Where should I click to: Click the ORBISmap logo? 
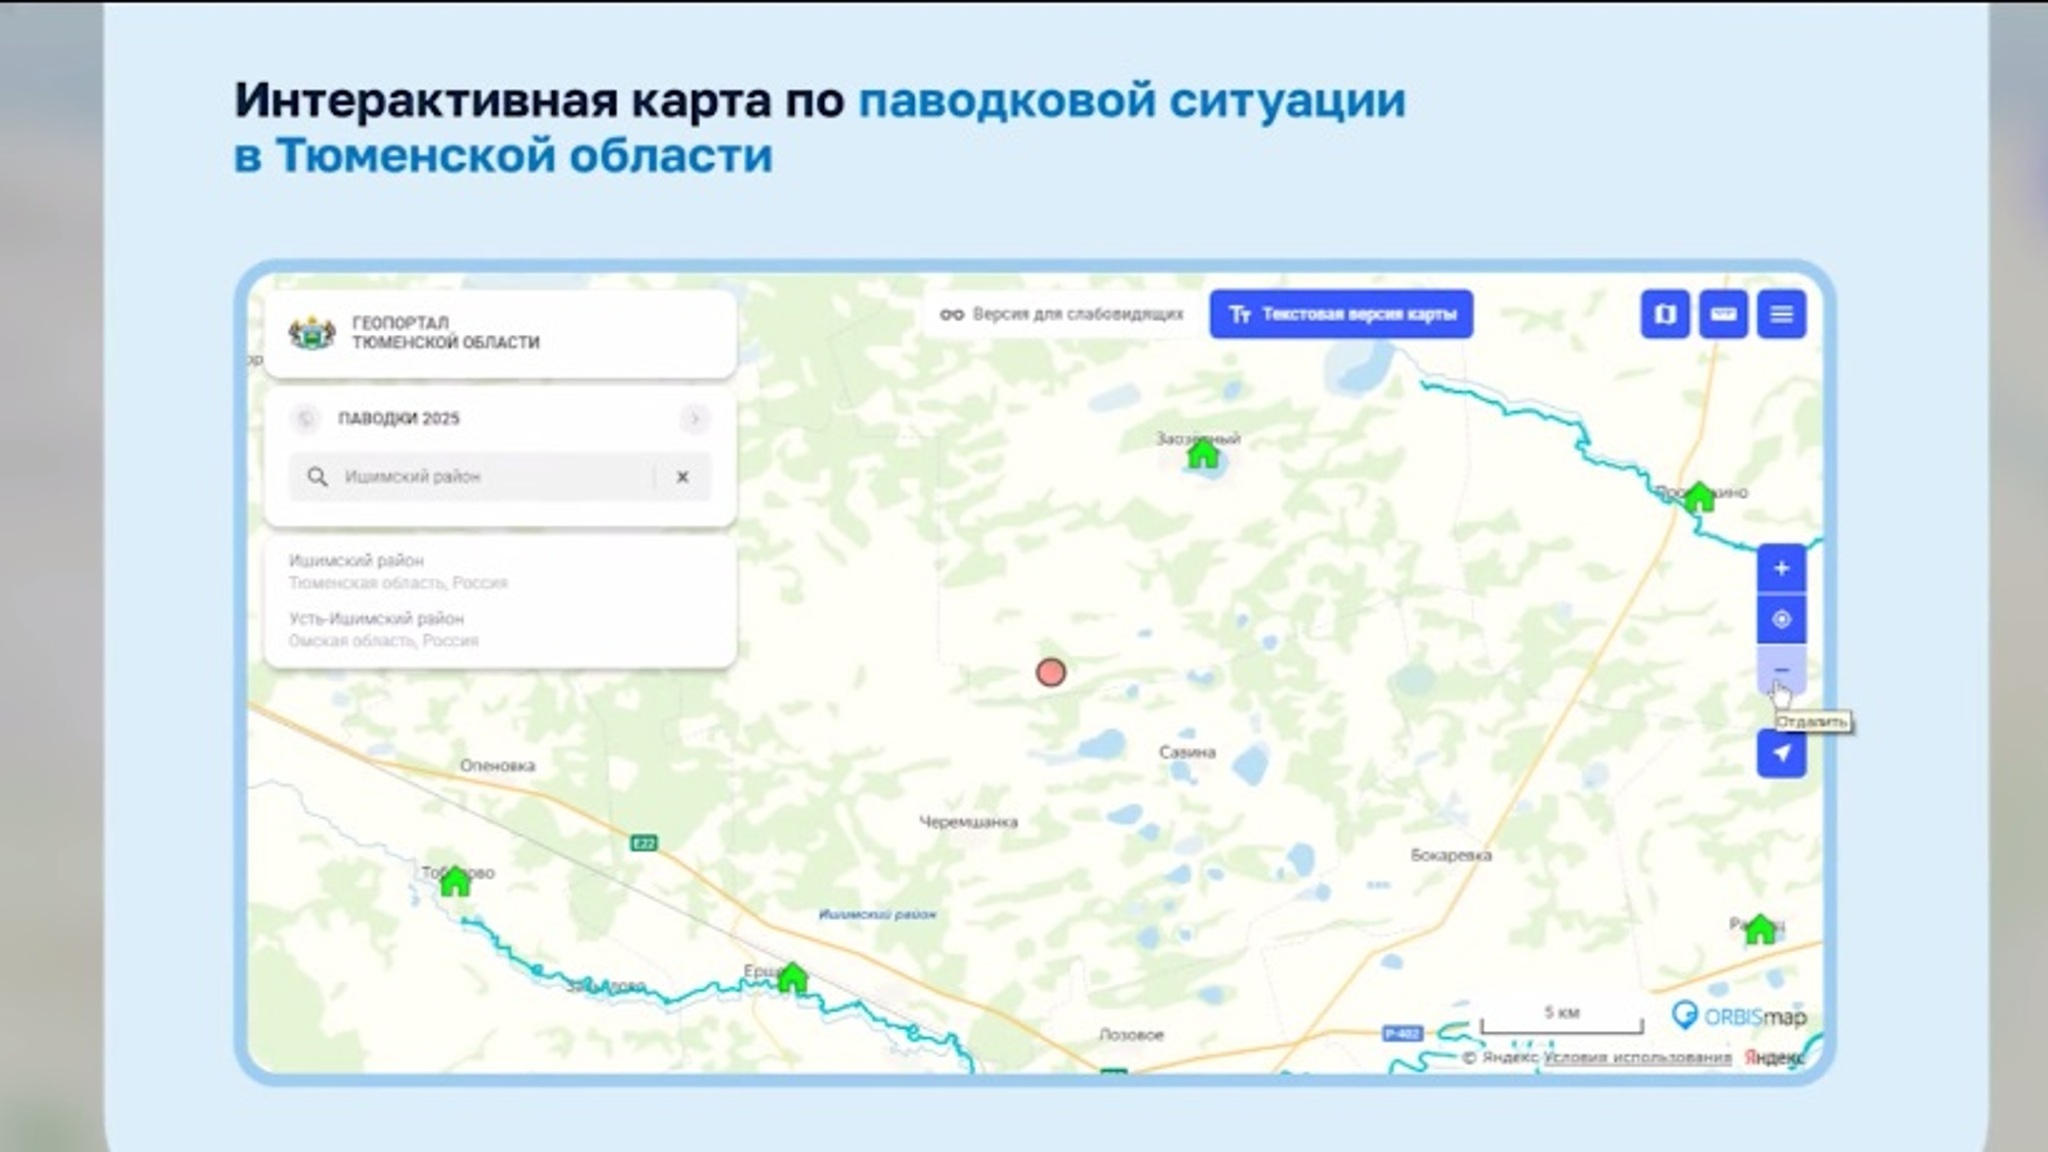pyautogui.click(x=1739, y=1016)
